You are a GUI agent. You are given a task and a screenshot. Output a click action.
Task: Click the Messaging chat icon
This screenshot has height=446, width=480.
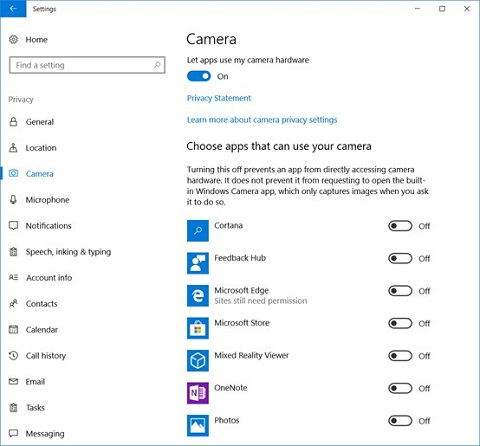pyautogui.click(x=13, y=433)
